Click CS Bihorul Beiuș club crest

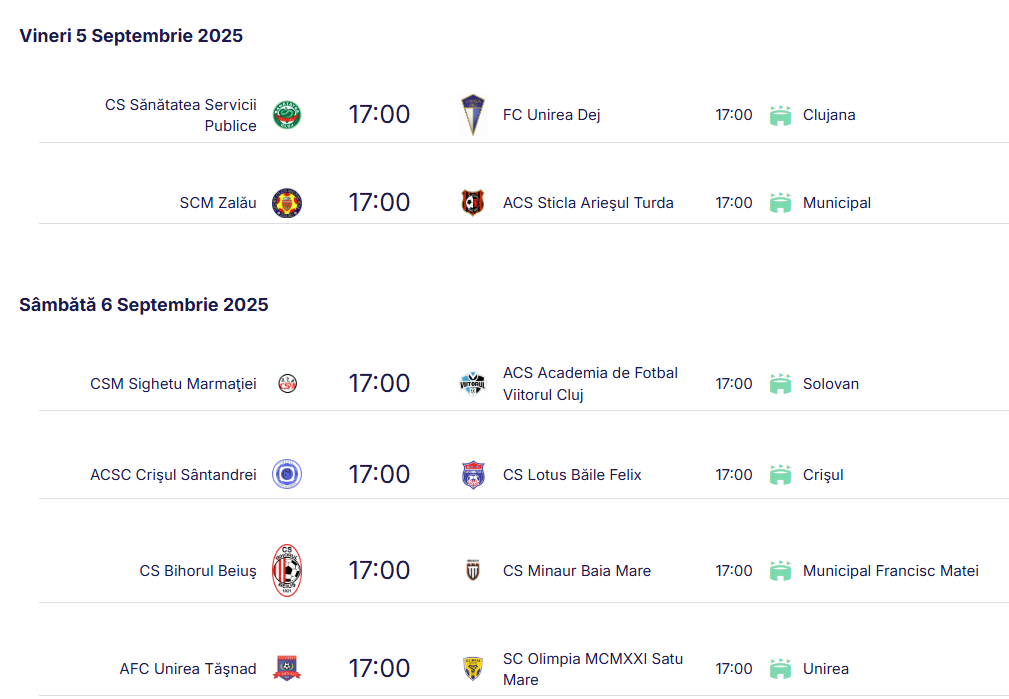tap(287, 571)
